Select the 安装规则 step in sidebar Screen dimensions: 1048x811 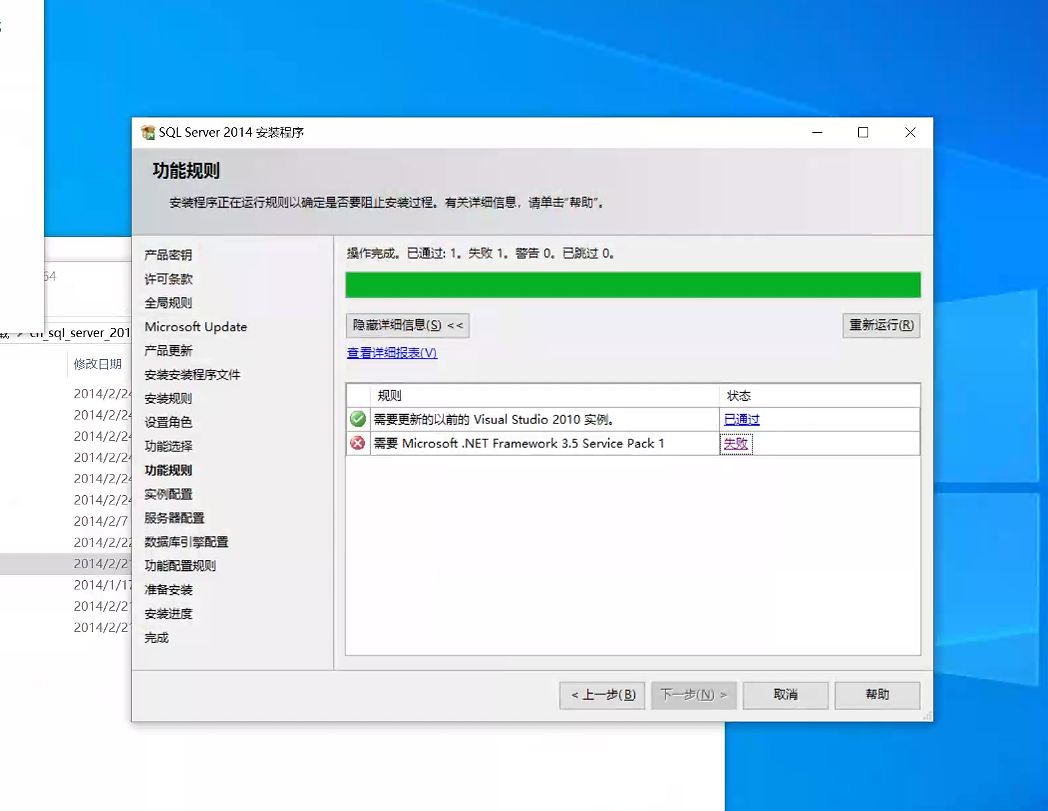pos(168,398)
